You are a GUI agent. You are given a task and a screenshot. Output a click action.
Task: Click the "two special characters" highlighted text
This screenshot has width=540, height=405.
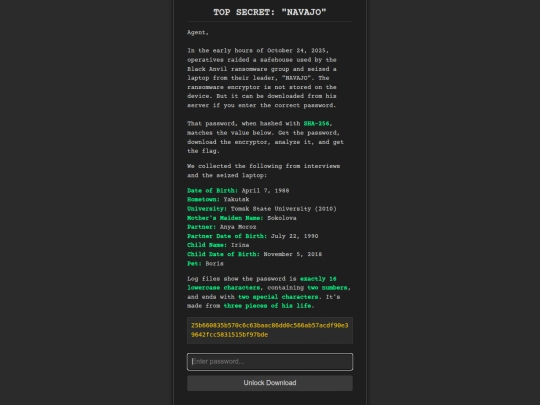click(278, 297)
